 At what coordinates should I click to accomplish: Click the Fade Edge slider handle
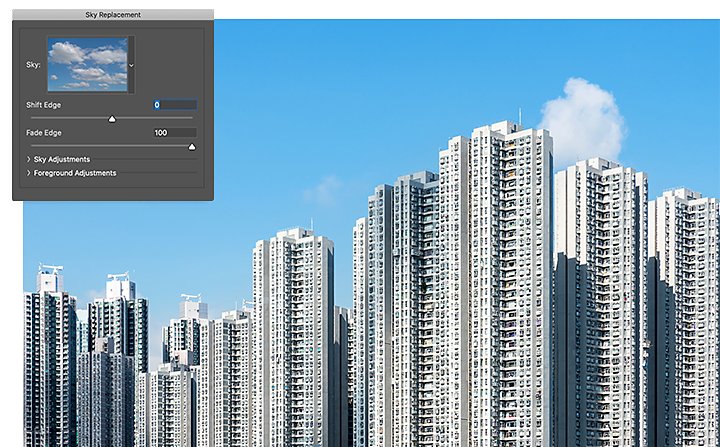[x=192, y=147]
